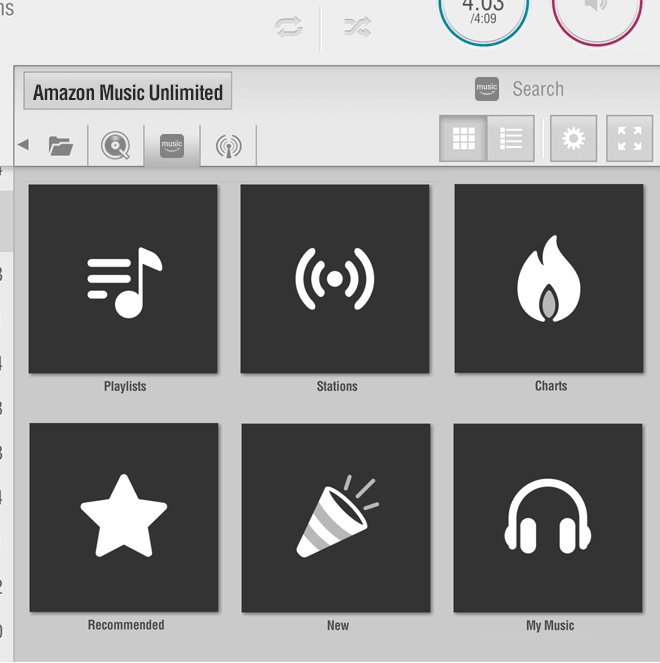660x663 pixels.
Task: Toggle shuffle playback mode
Action: pos(358,28)
